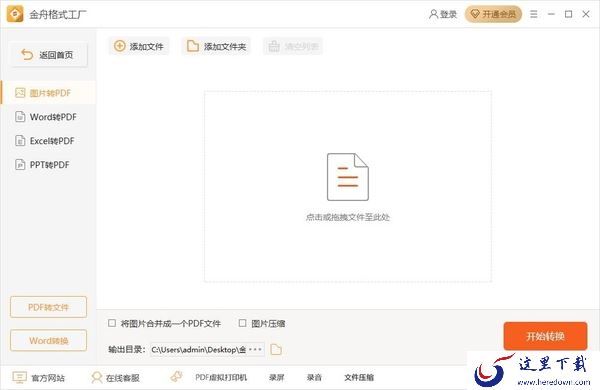
Task: Open the Word转换 section
Action: [x=49, y=340]
